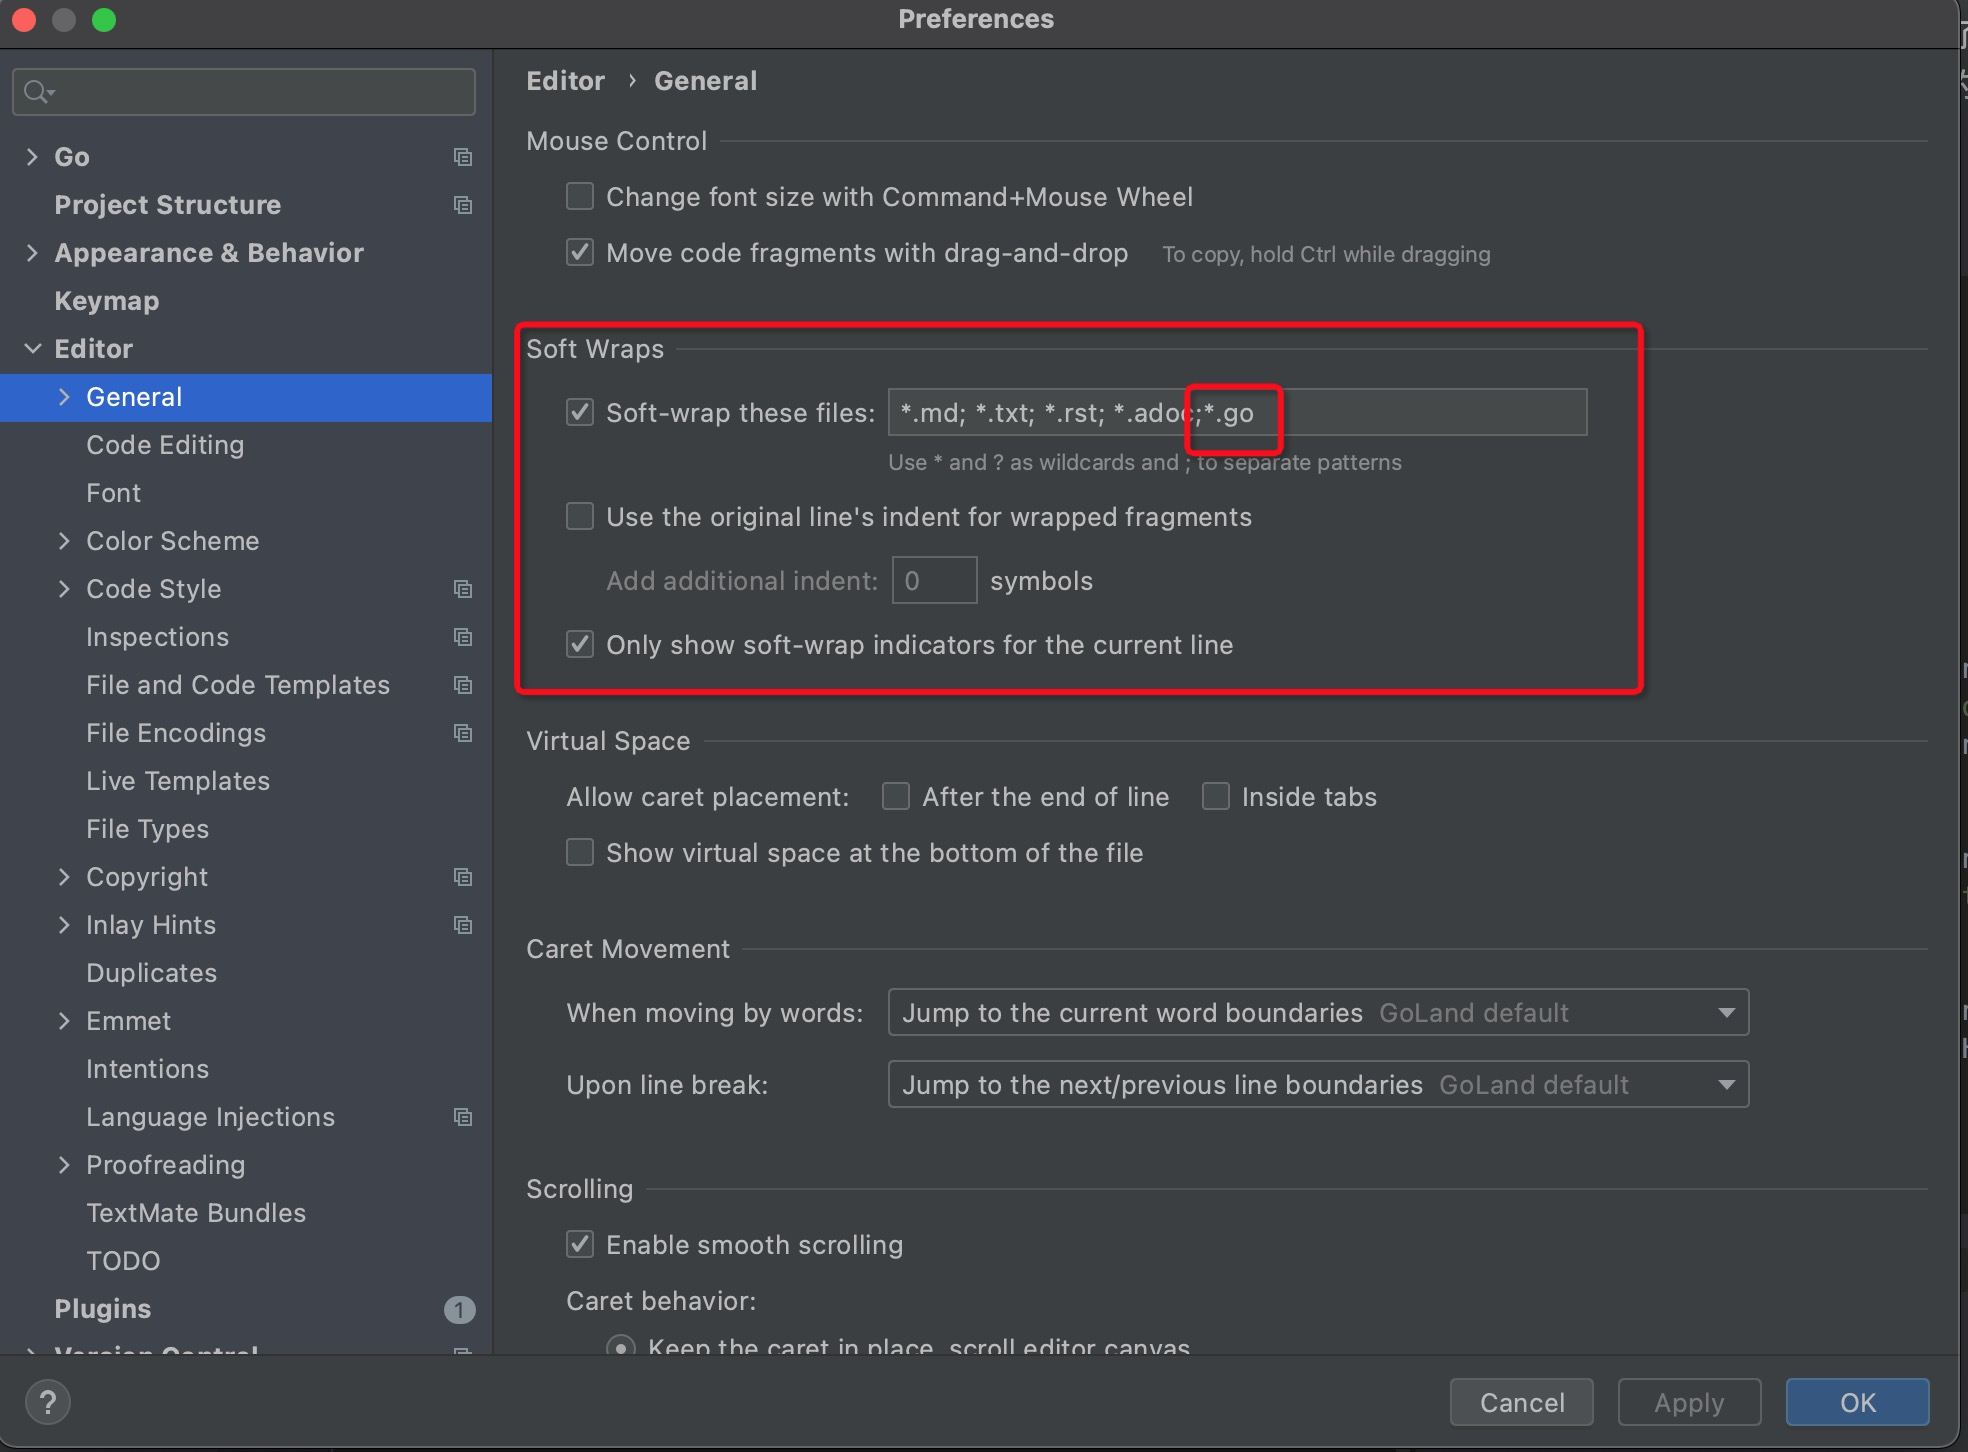Click the search magnifier icon in settings

[37, 92]
